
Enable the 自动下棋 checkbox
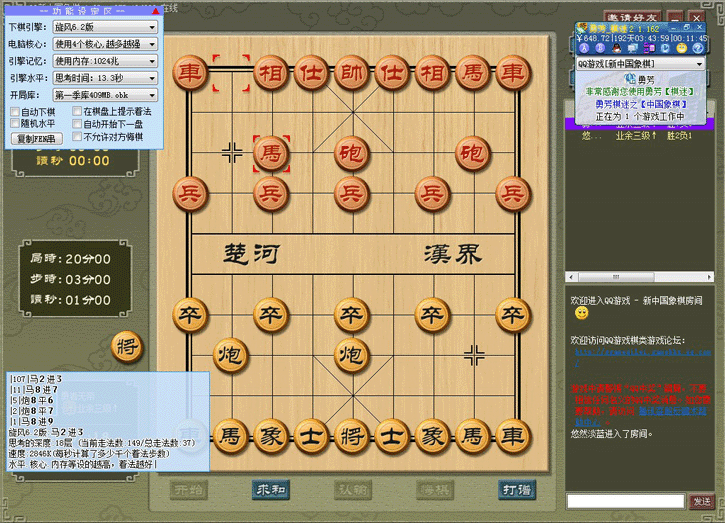pos(14,112)
